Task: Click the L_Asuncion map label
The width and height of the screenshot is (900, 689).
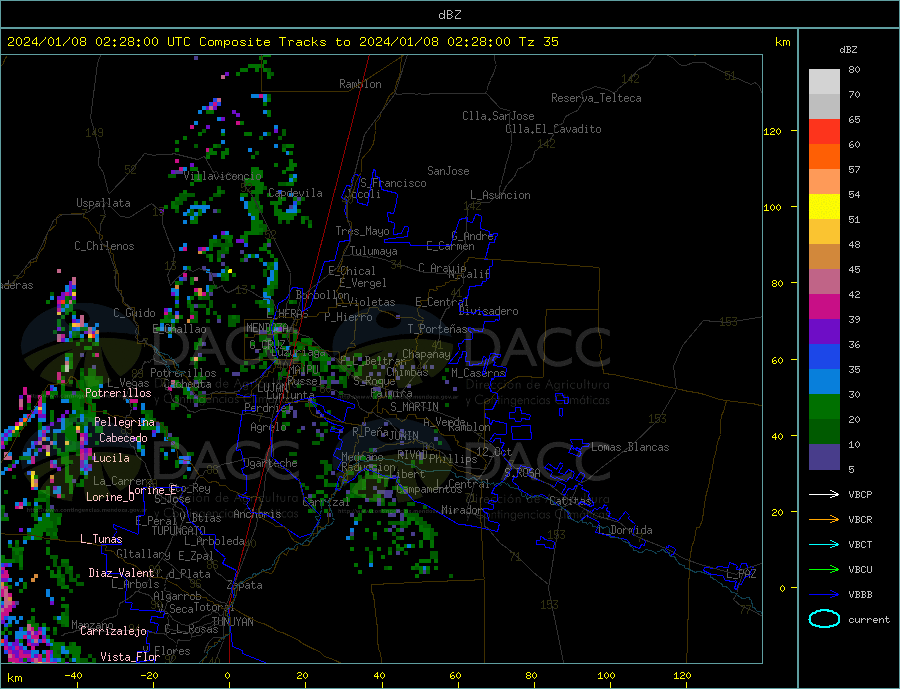Action: 501,195
